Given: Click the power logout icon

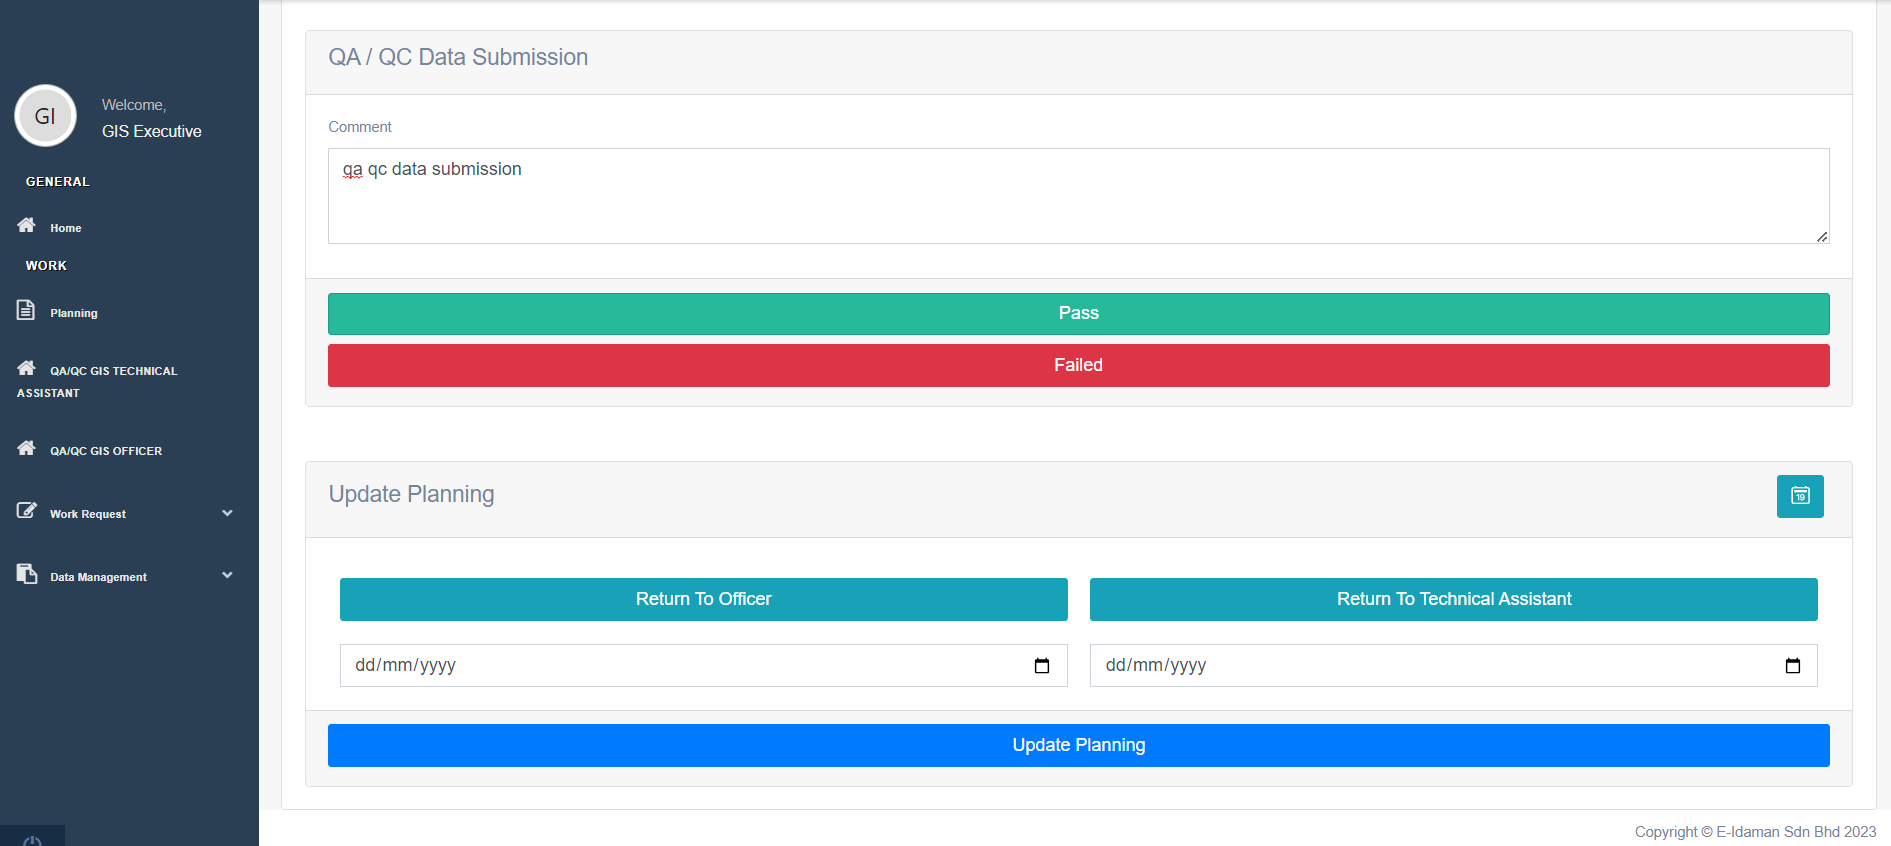Looking at the screenshot, I should 32,840.
